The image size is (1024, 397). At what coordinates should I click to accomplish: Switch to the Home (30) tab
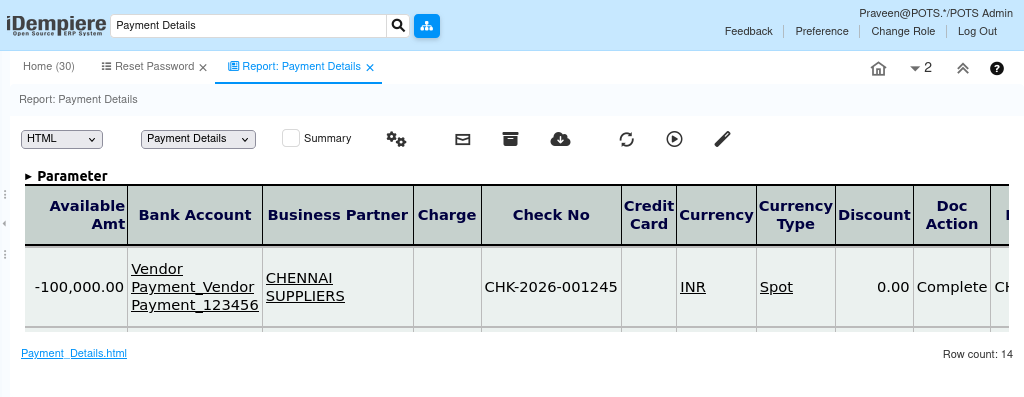coord(49,67)
